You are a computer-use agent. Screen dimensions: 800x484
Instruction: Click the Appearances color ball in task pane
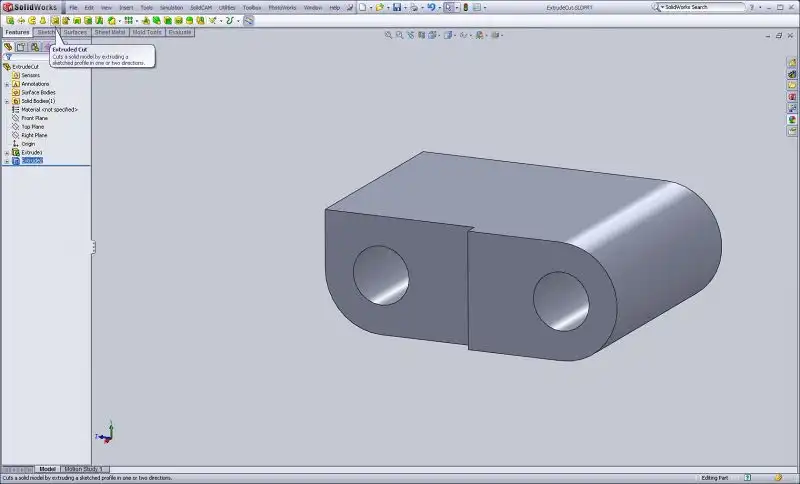(x=792, y=119)
